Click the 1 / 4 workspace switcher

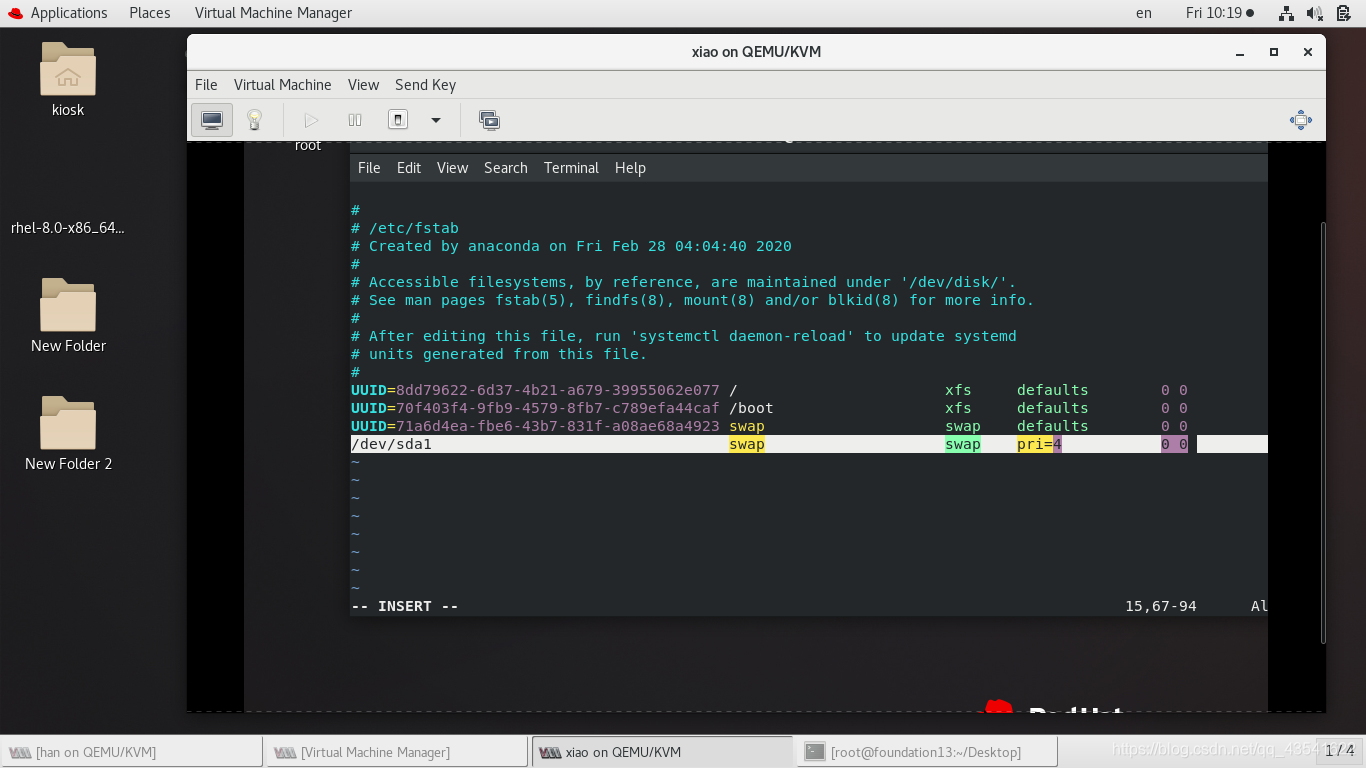(1339, 750)
